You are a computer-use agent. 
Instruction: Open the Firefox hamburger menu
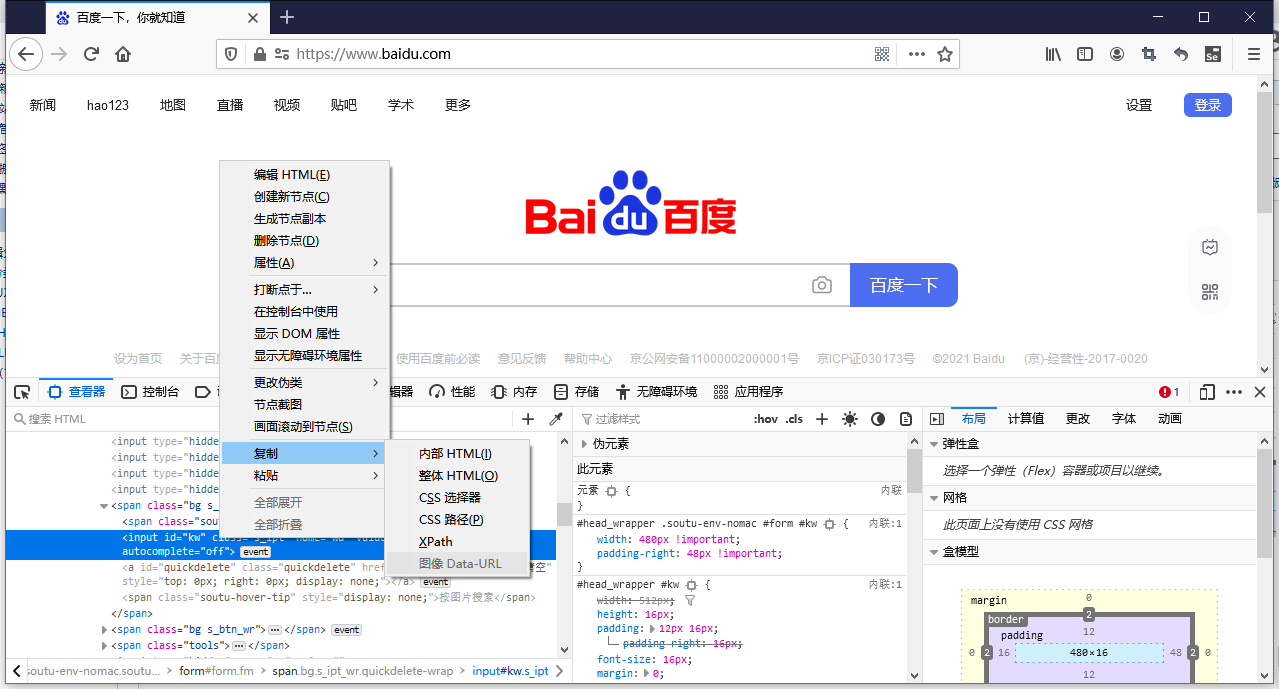(1254, 54)
